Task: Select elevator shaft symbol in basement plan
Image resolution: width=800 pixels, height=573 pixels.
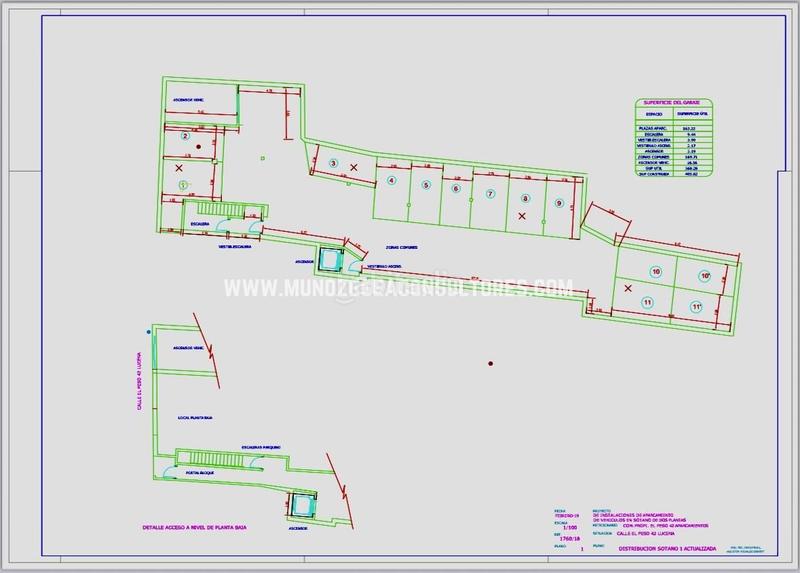Action: (x=330, y=256)
